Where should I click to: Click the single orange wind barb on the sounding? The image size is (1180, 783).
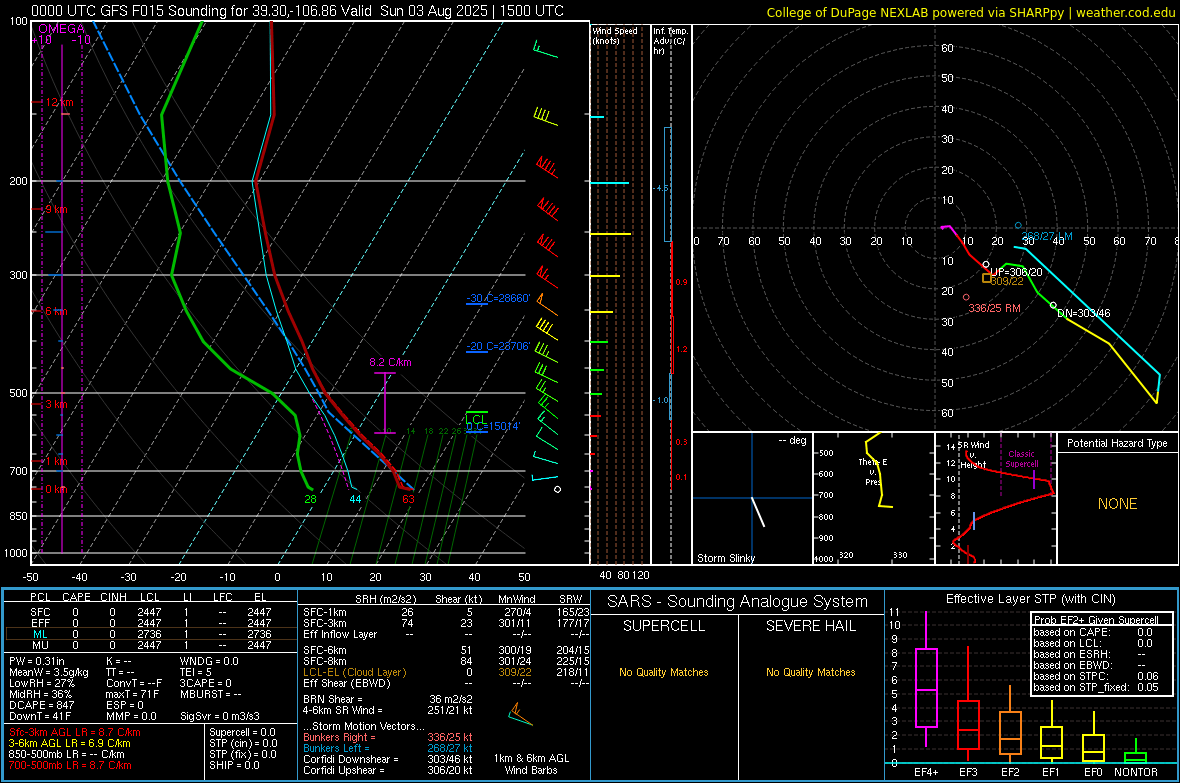[x=546, y=306]
